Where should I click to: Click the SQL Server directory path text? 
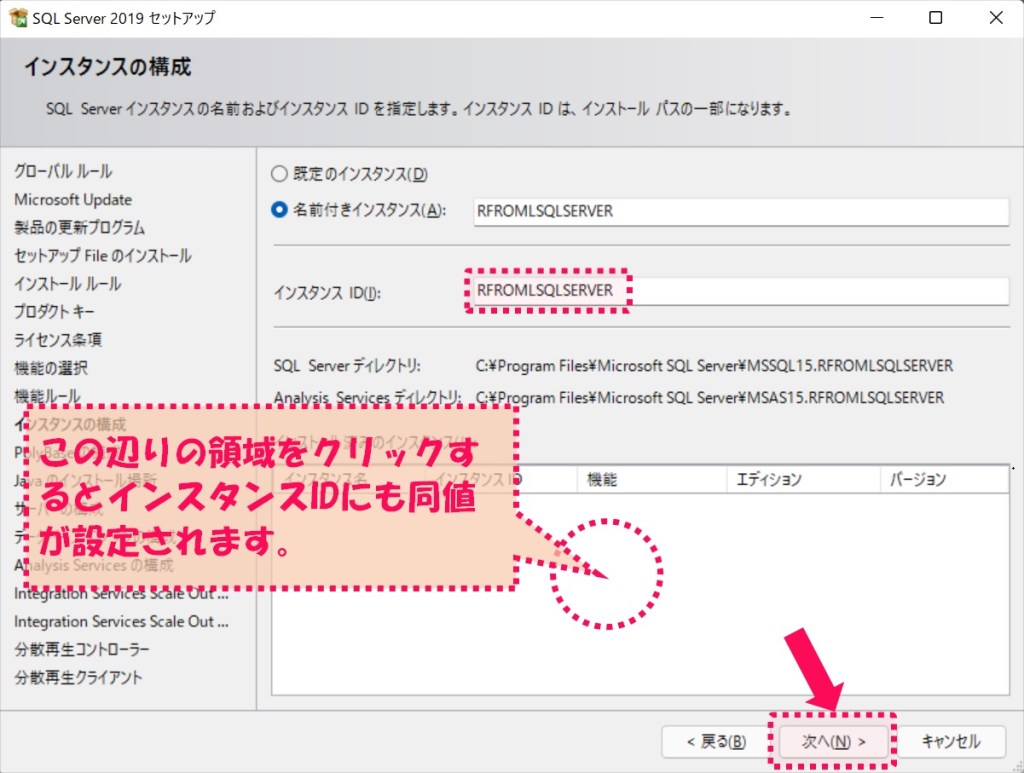pos(714,366)
